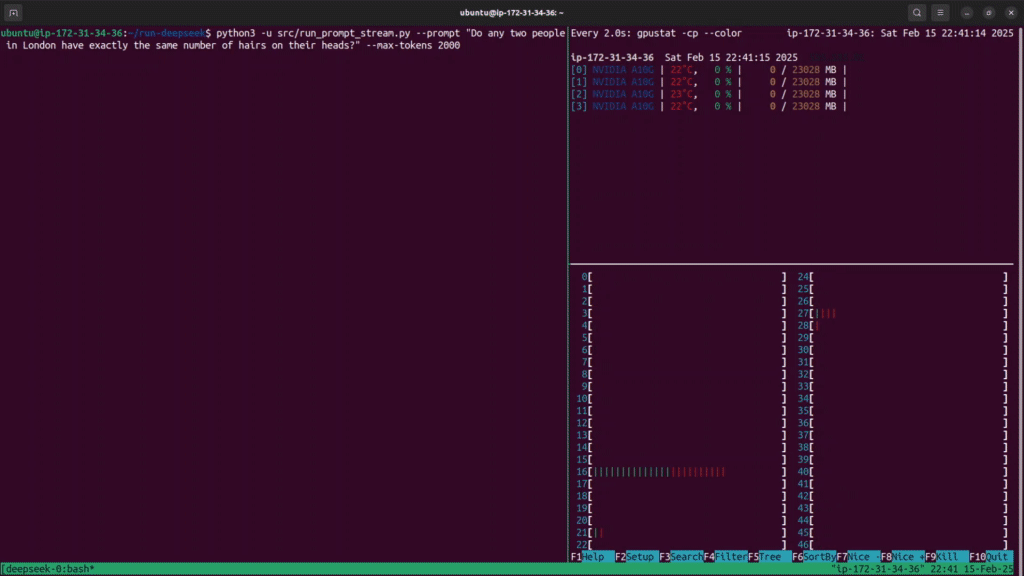Click CPU 16 usage bar in htop
This screenshot has width=1024, height=576.
tap(681, 472)
